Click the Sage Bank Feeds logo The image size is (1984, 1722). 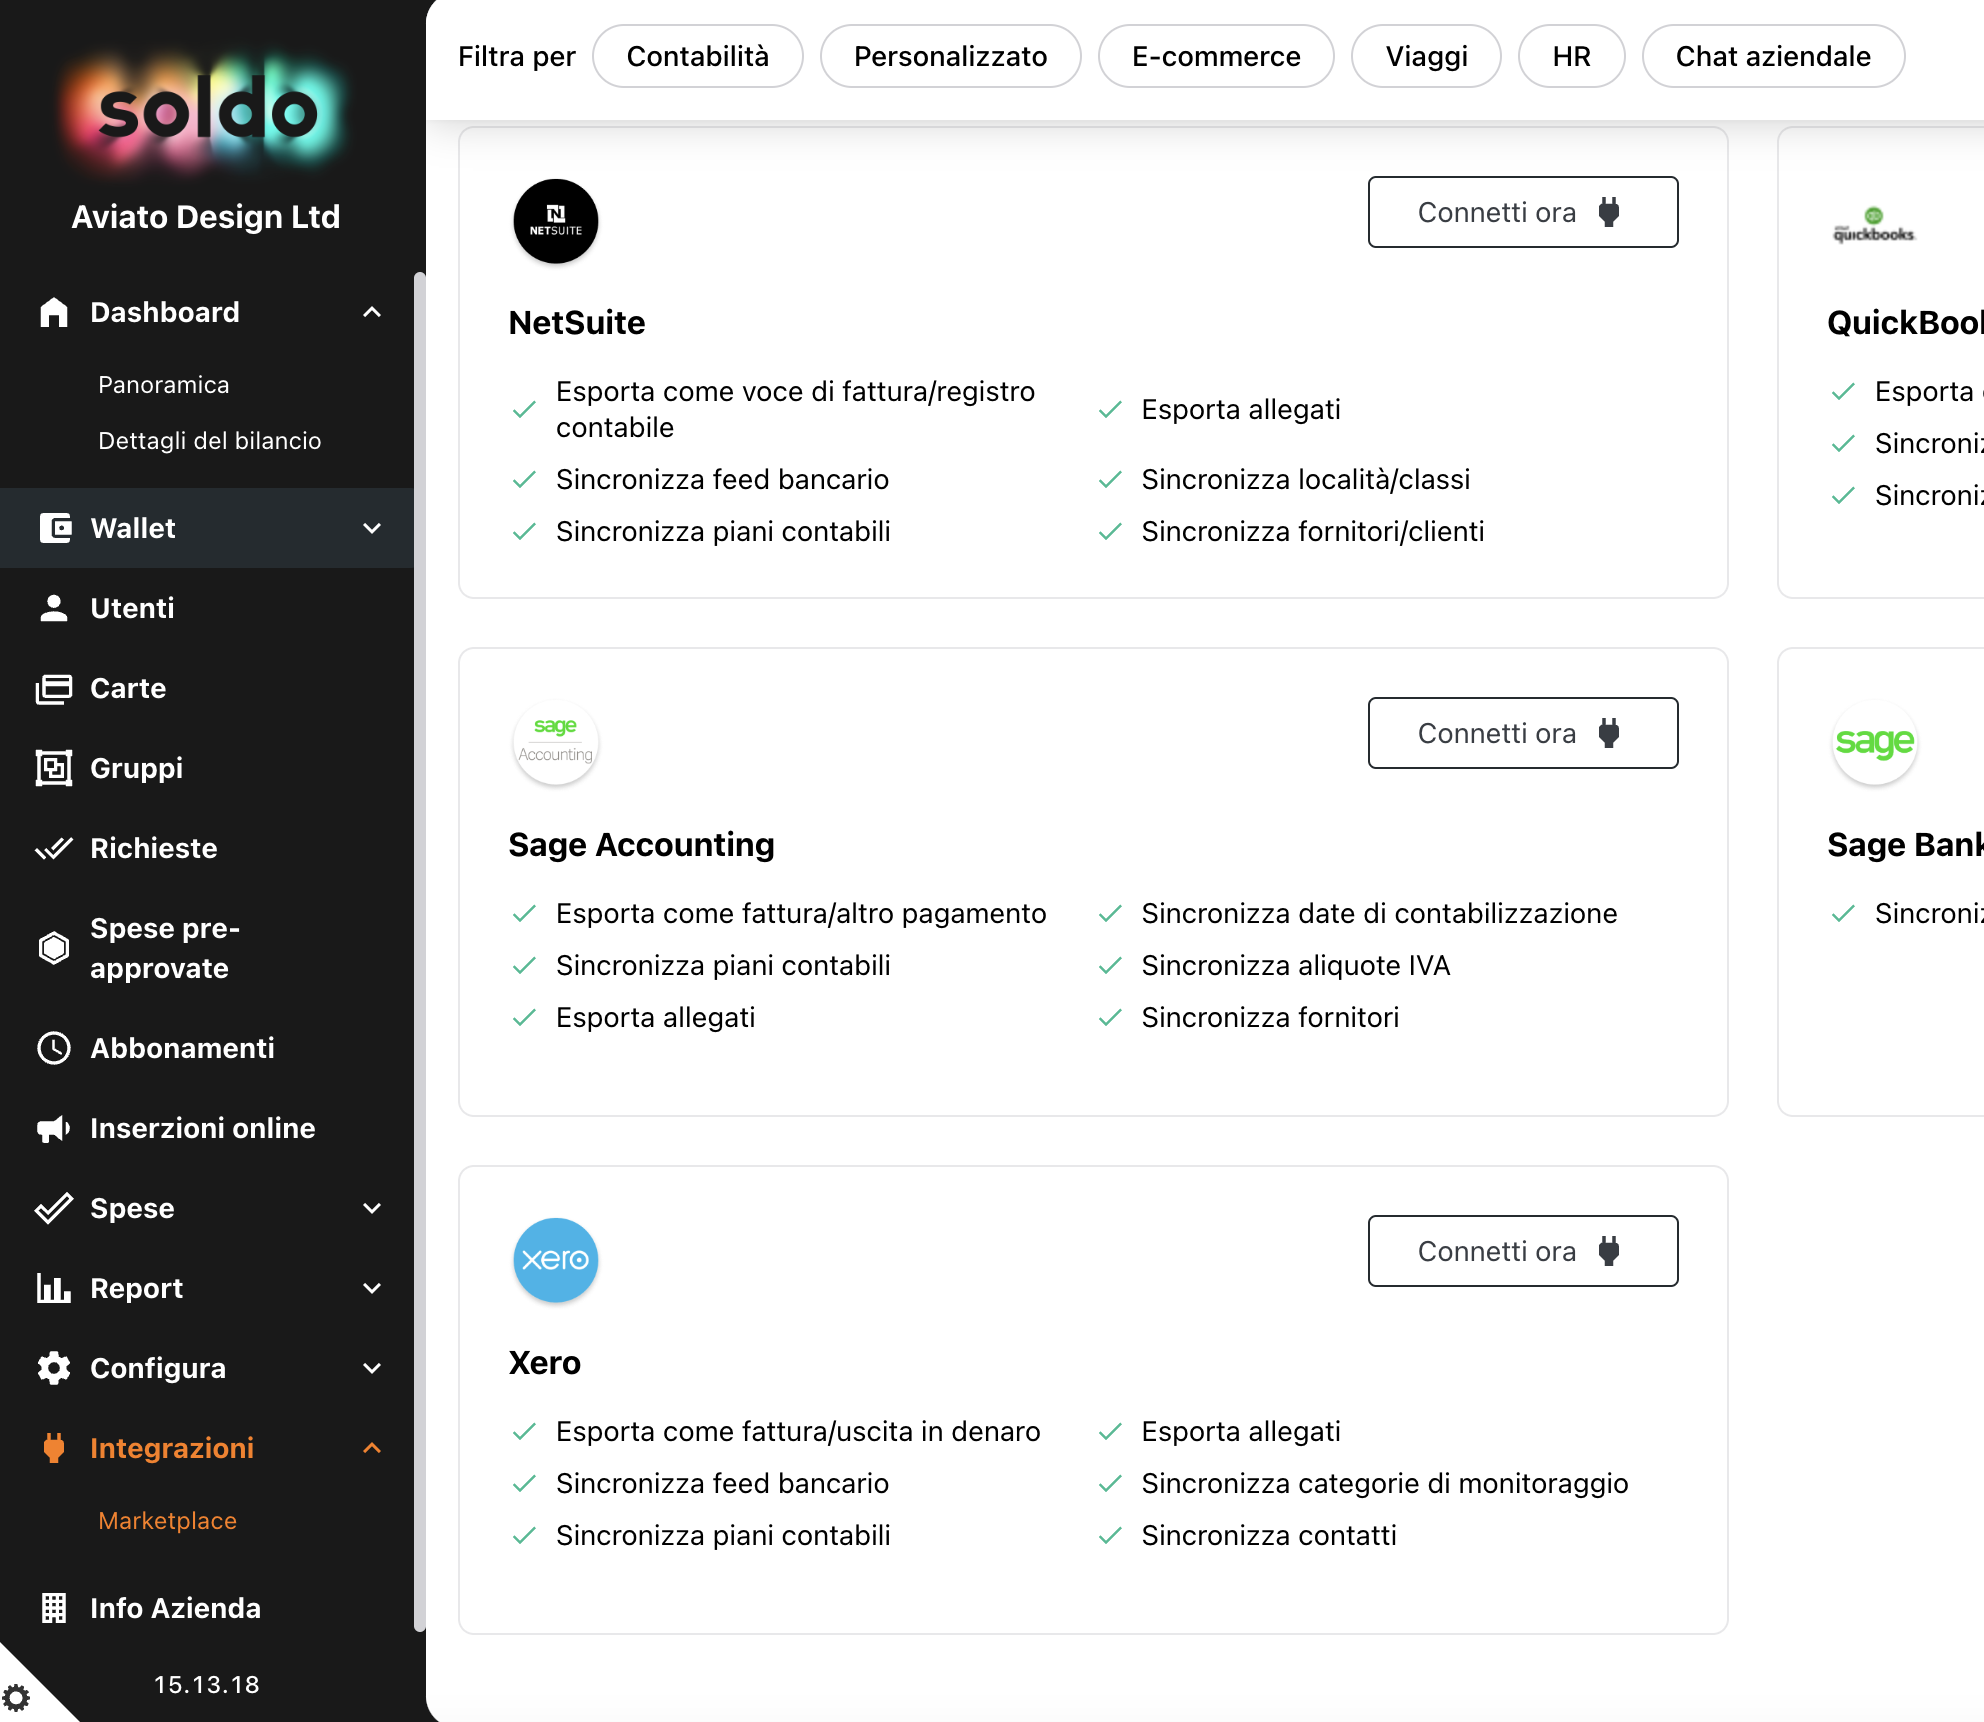point(1875,742)
